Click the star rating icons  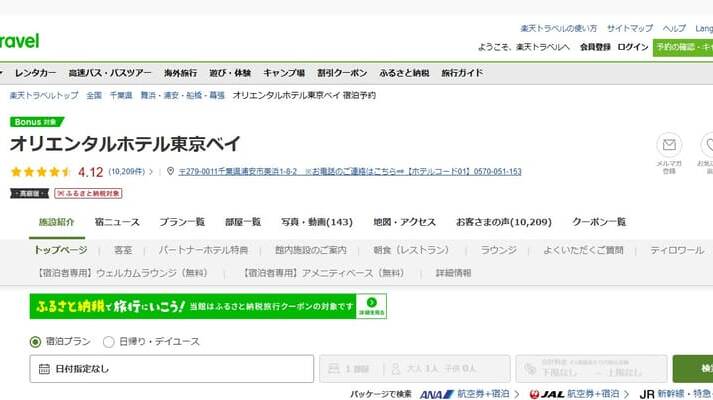pos(41,172)
